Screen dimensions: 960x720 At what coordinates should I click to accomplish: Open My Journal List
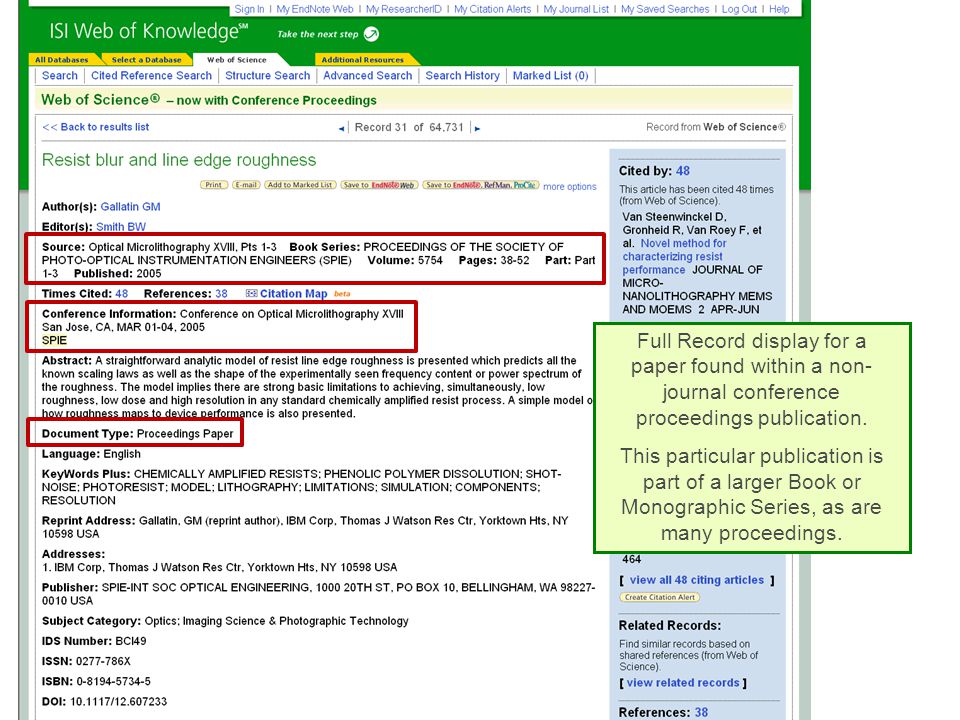[576, 9]
